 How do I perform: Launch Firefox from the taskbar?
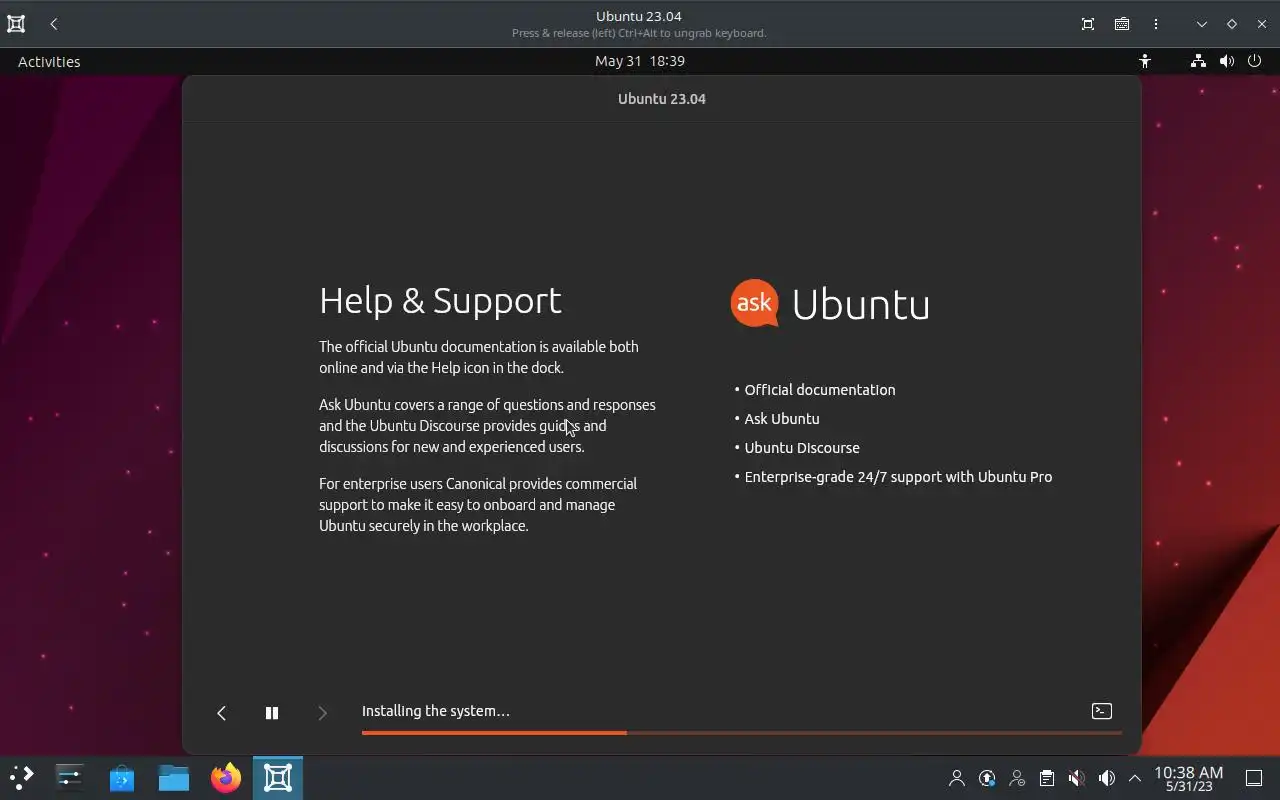tap(226, 777)
